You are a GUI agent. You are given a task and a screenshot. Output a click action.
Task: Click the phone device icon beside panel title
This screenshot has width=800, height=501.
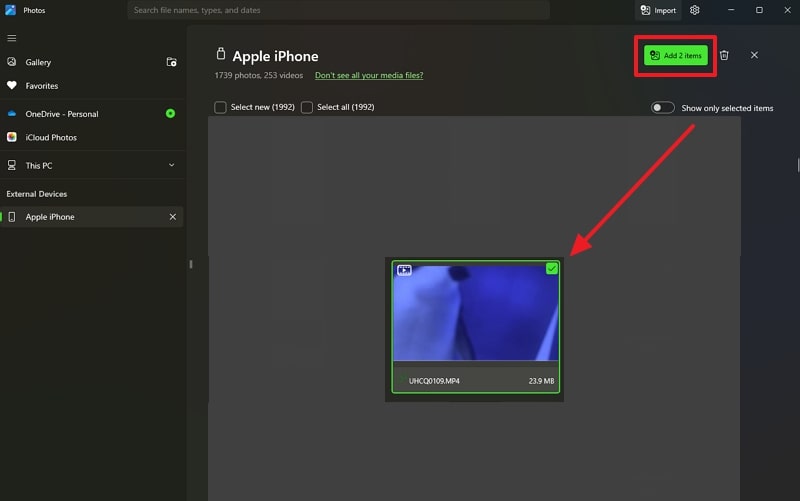tap(220, 54)
